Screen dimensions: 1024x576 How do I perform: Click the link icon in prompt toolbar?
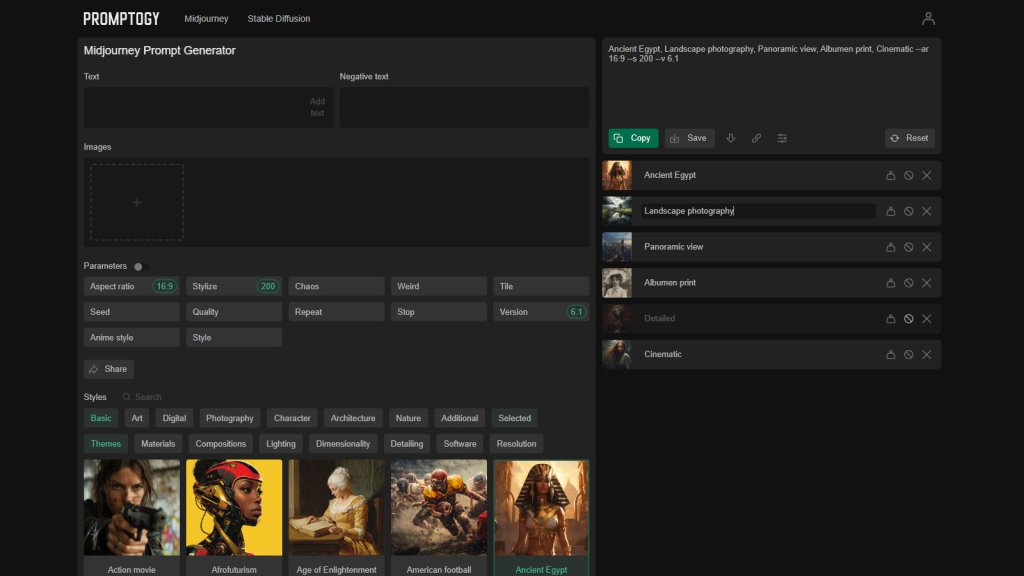756,138
